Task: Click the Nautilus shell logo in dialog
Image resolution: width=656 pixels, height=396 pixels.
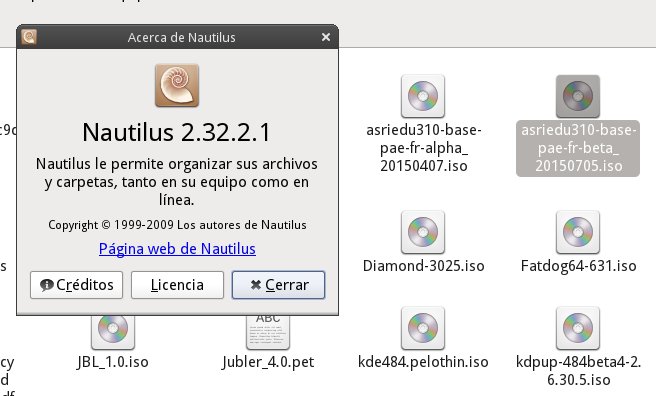Action: [177, 85]
